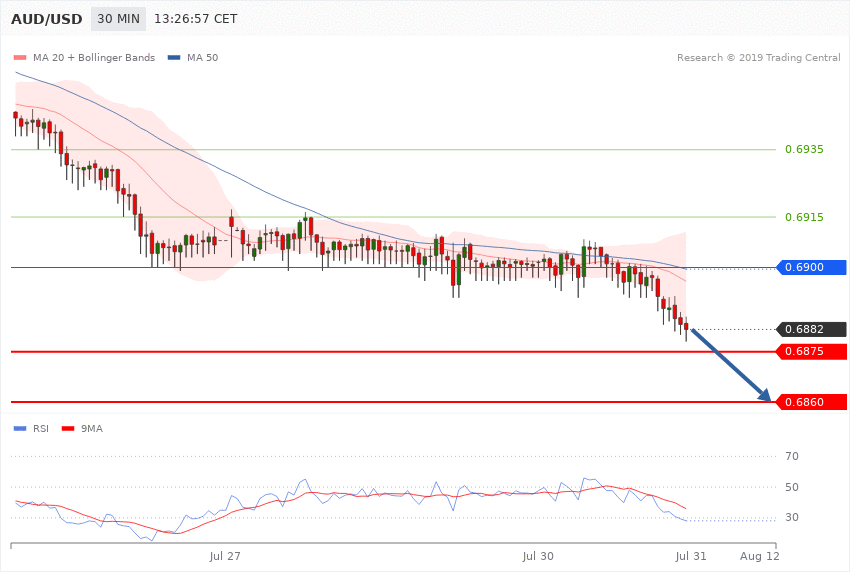Screen dimensions: 850x576
Task: Click the black 0.6882 current price tag
Action: (812, 329)
